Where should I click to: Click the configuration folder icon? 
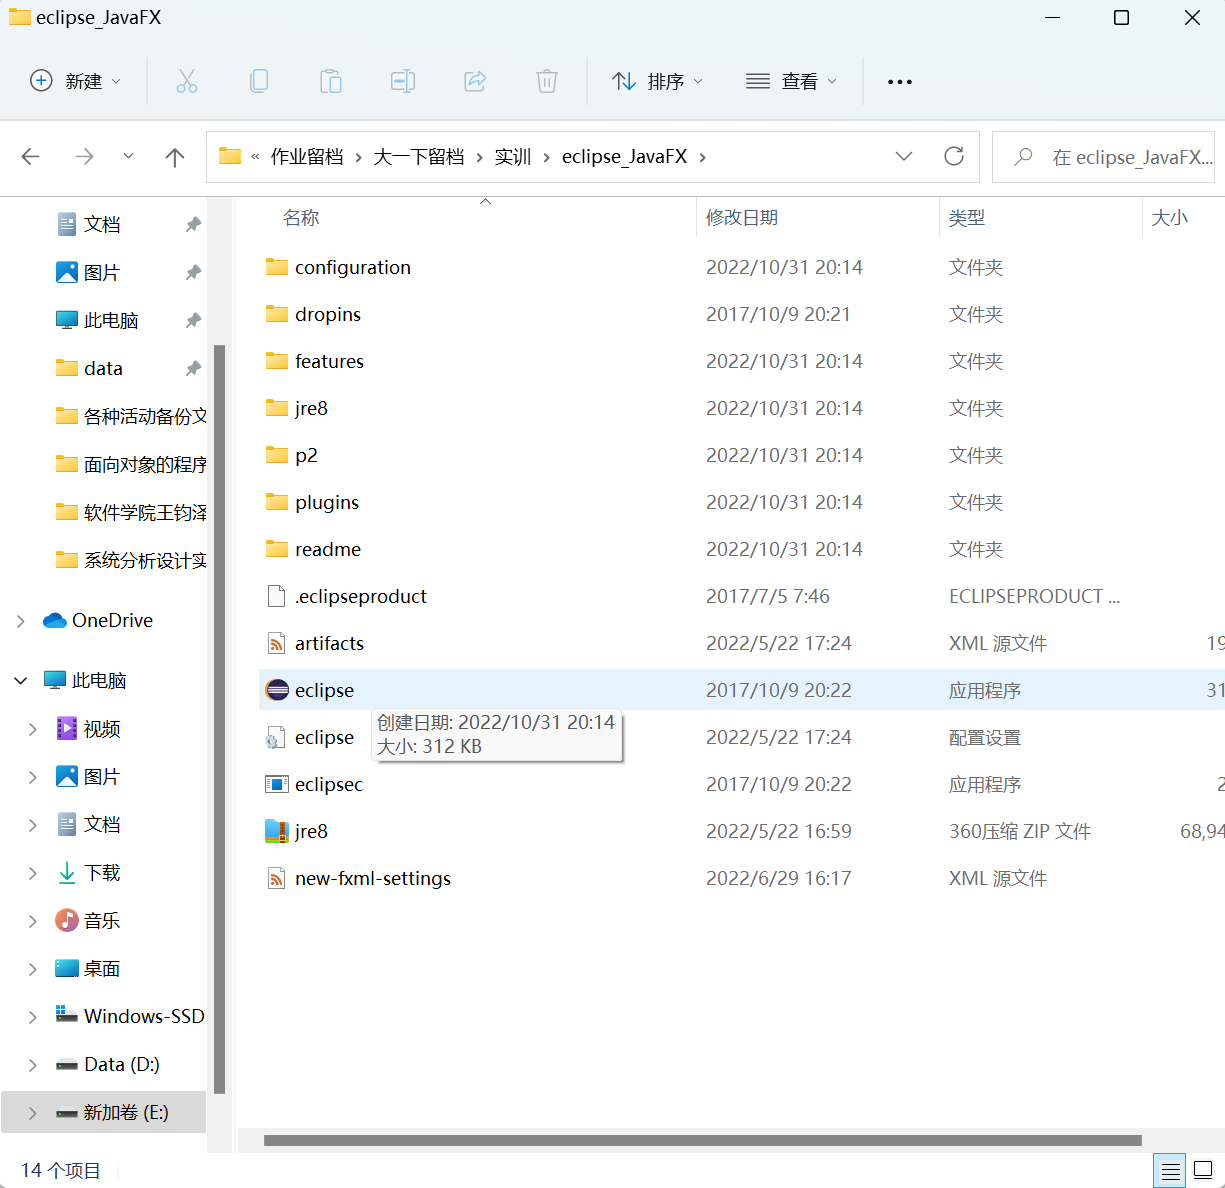coord(276,267)
